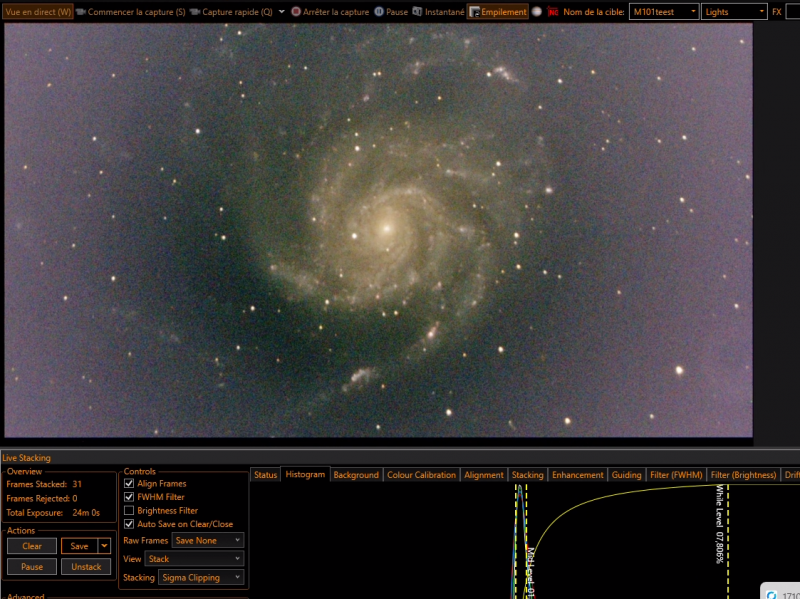The image size is (800, 599).
Task: Toggle the Empilement live stack tool
Action: [x=498, y=12]
